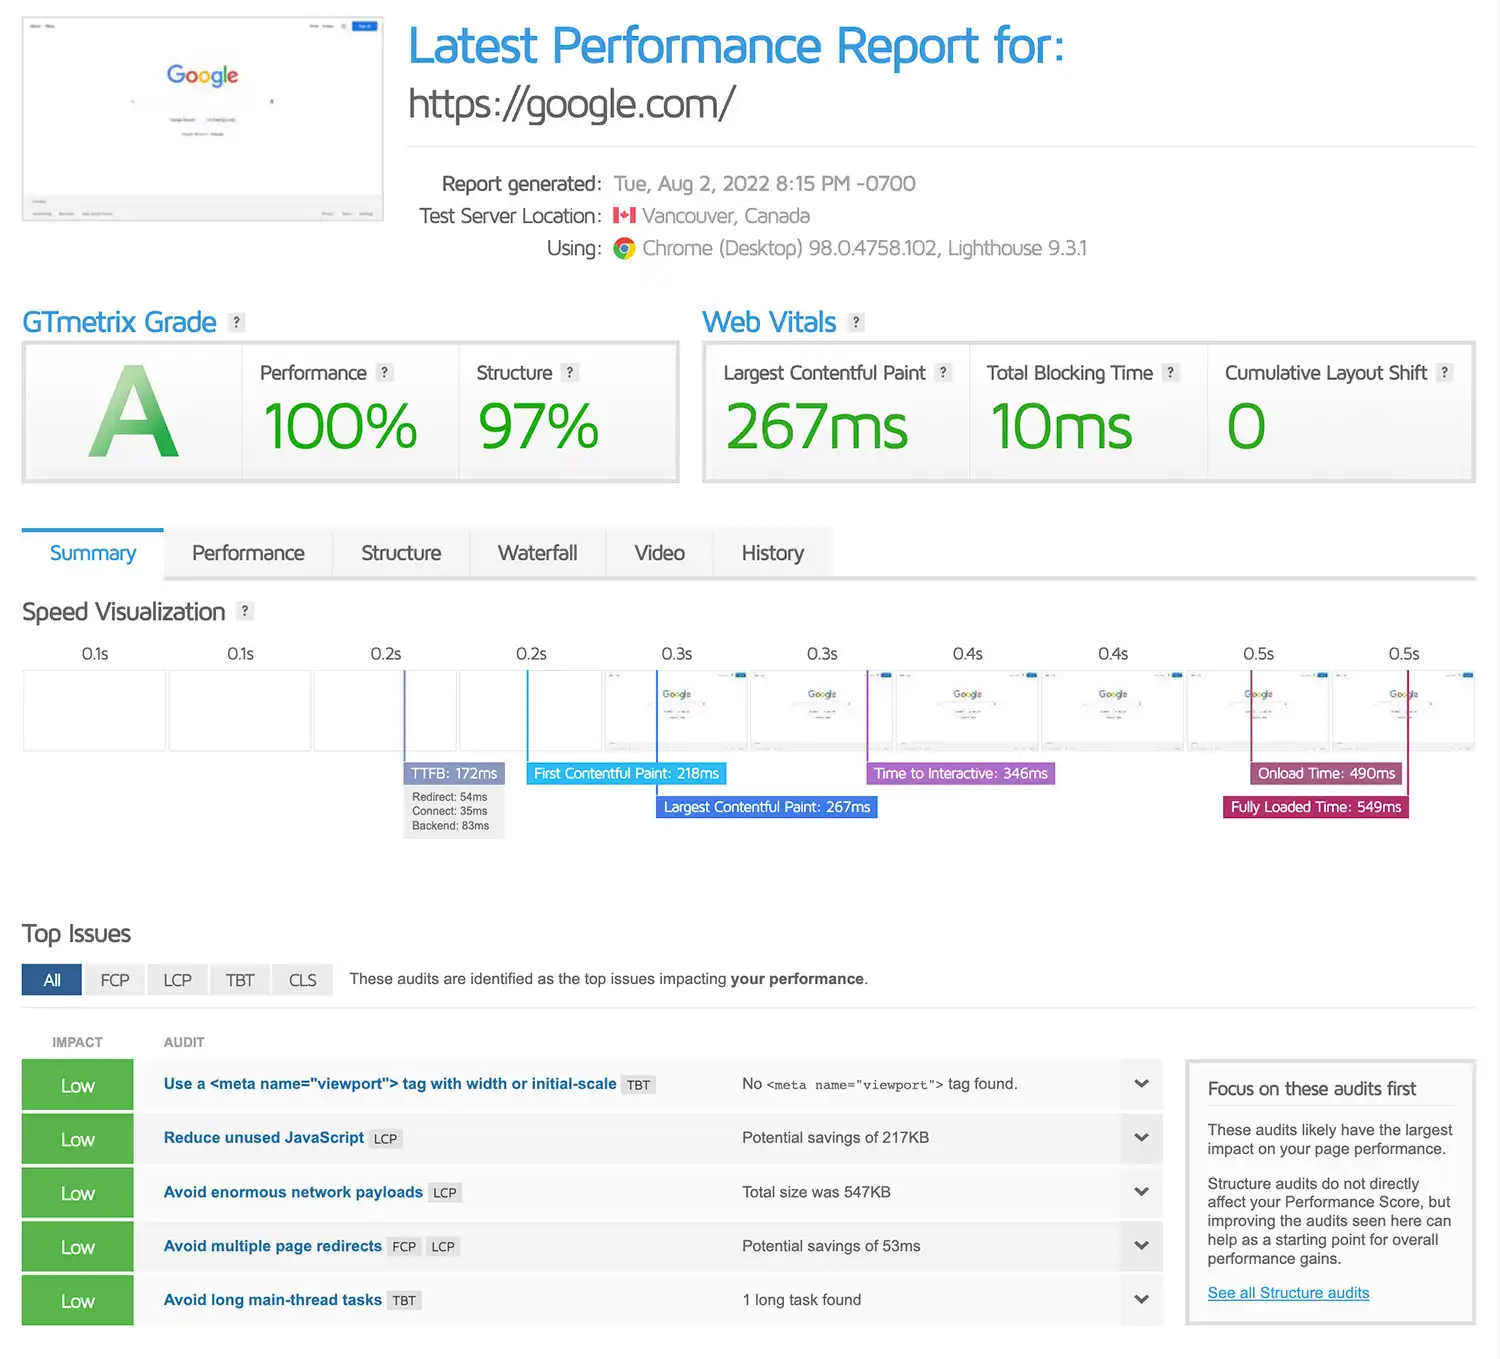Click the TTFB: 172ms timeline marker
The height and width of the screenshot is (1359, 1500).
pyautogui.click(x=454, y=773)
